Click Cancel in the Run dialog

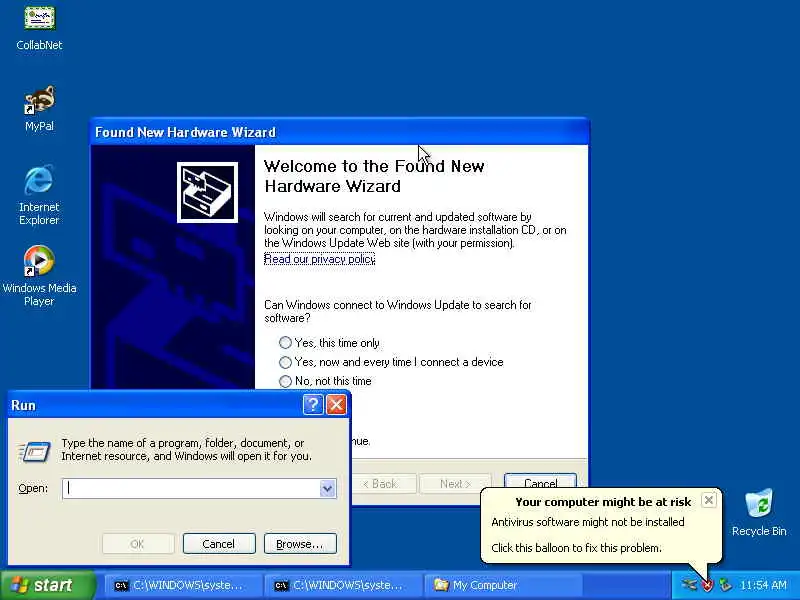219,544
